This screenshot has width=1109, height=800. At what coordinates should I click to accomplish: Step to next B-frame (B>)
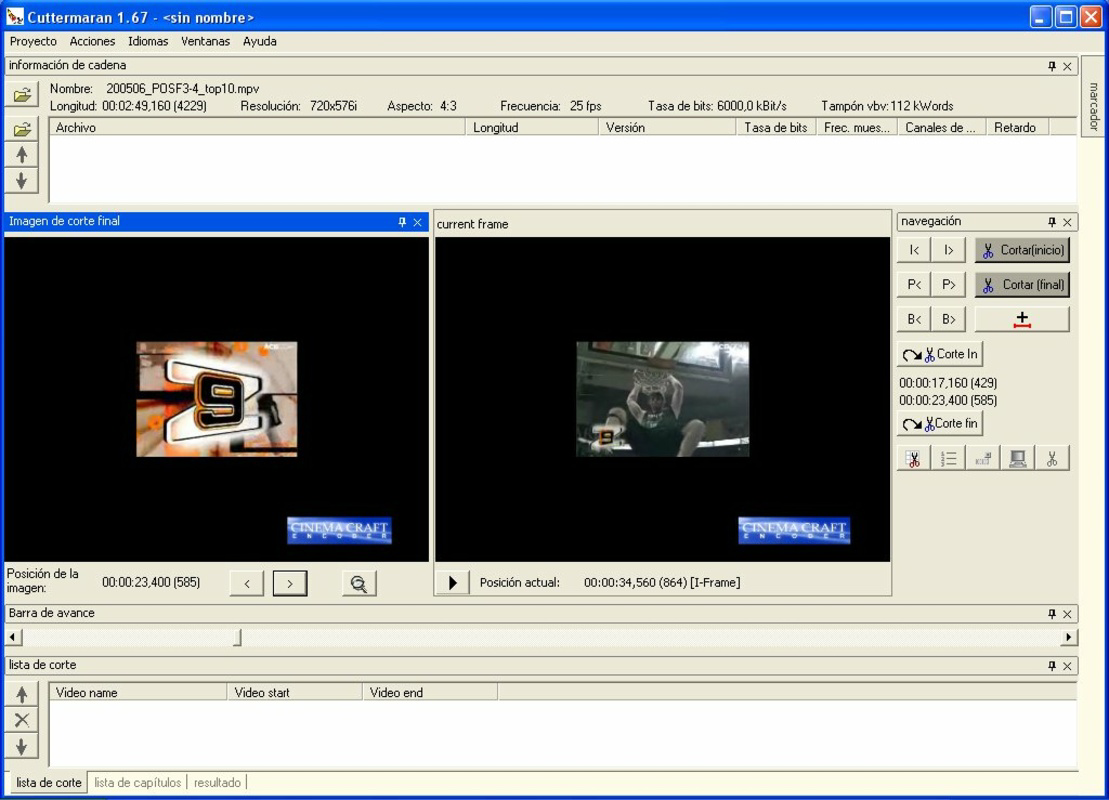[x=948, y=319]
